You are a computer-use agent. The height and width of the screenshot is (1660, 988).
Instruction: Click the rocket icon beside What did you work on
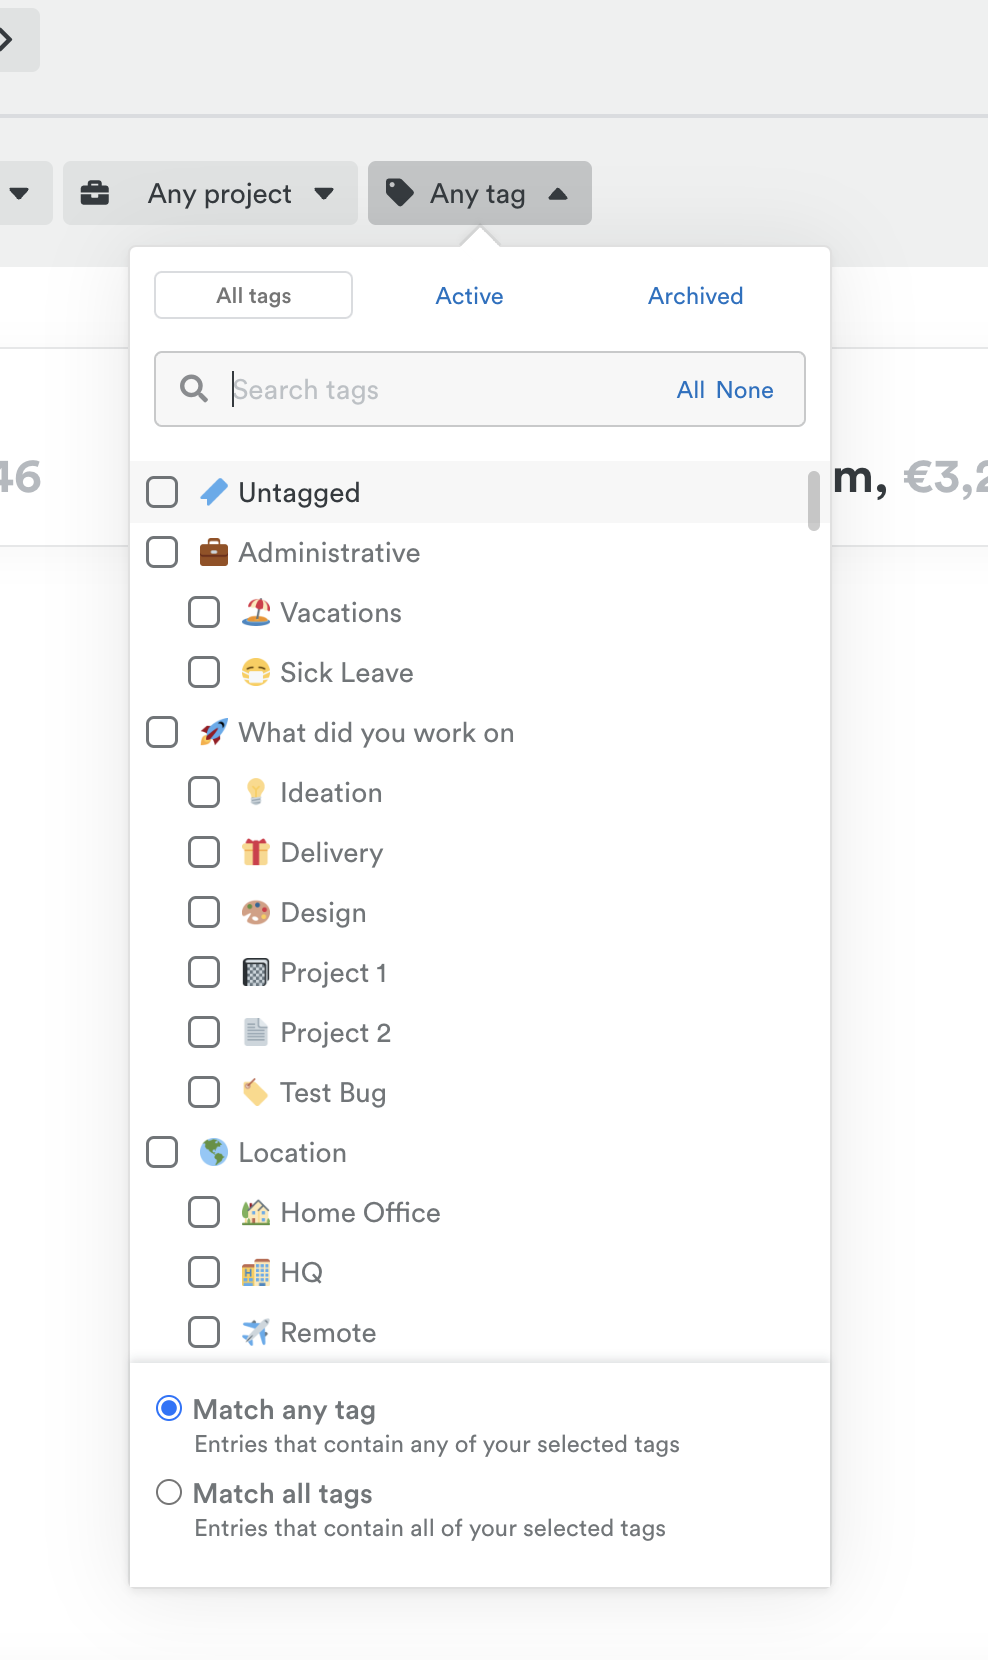(x=213, y=732)
